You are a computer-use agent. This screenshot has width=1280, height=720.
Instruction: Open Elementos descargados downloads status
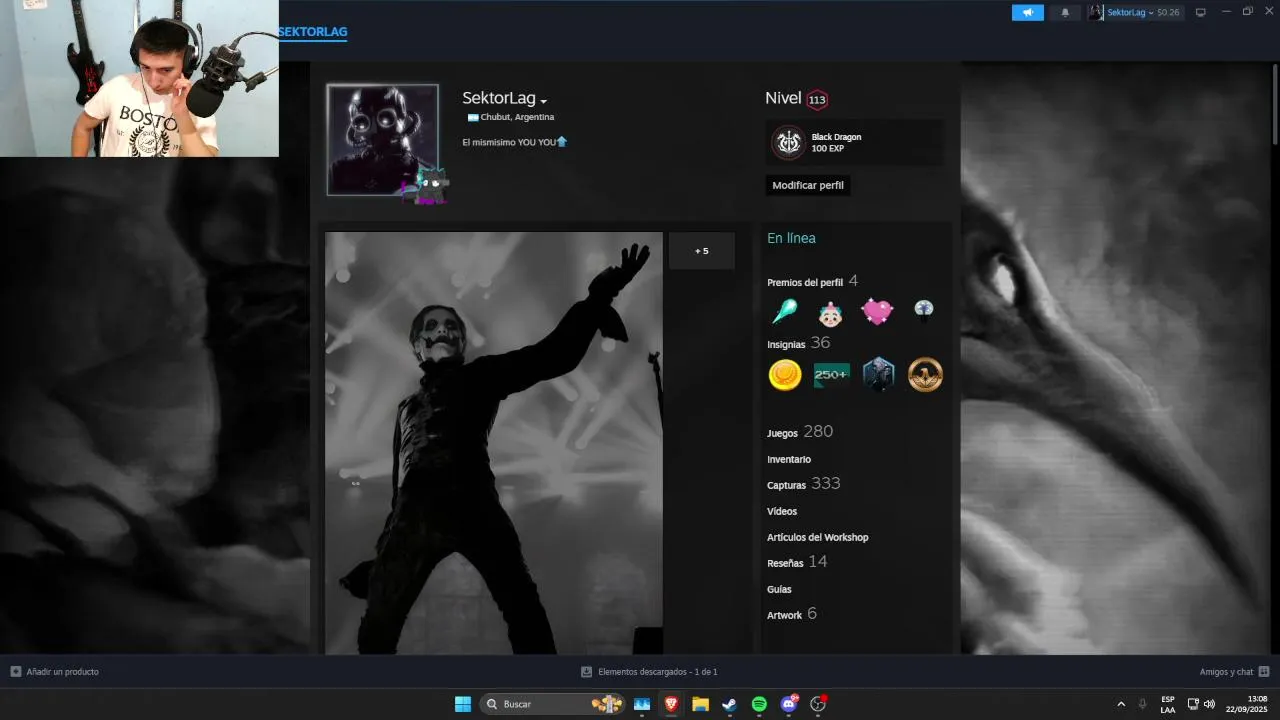(x=649, y=672)
